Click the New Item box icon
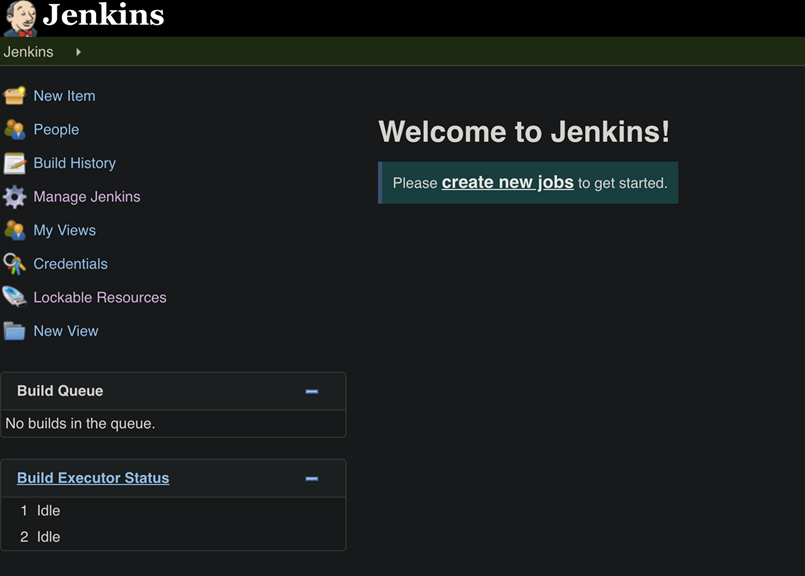Viewport: 805px width, 576px height. click(x=14, y=95)
